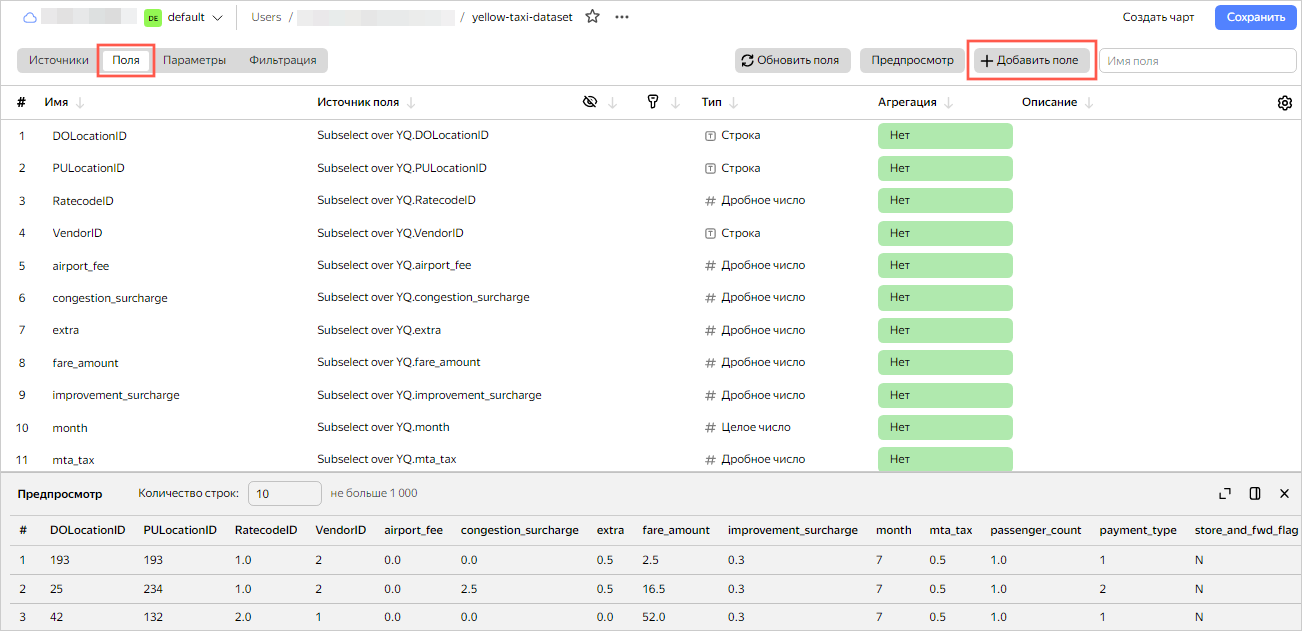Switch to the Источники tab
1302x631 pixels.
click(x=59, y=60)
